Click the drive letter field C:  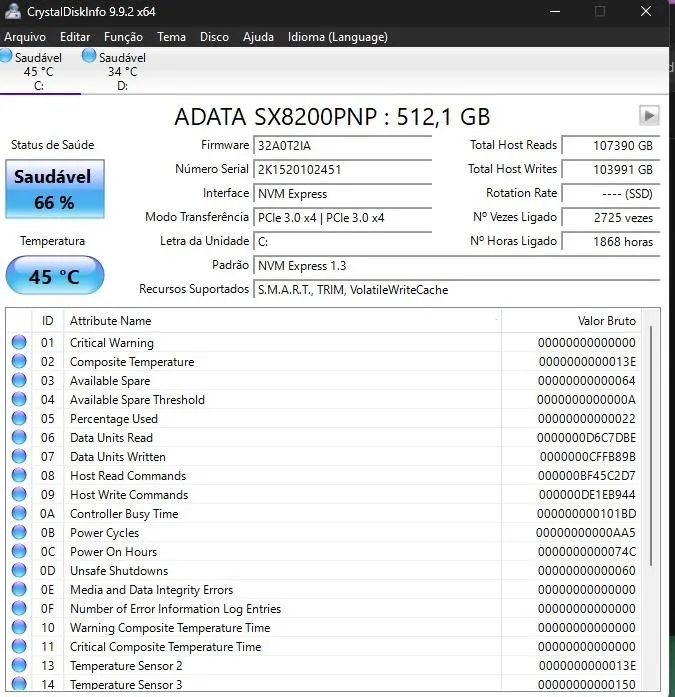[342, 241]
